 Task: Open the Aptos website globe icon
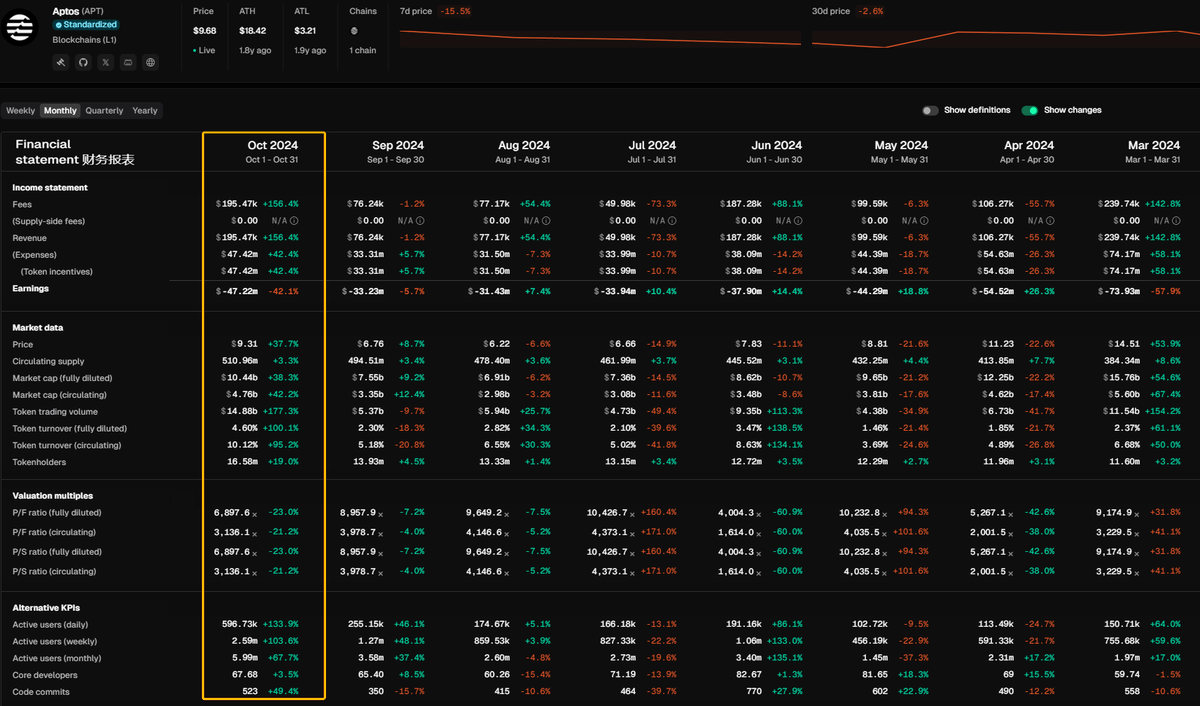pyautogui.click(x=150, y=62)
